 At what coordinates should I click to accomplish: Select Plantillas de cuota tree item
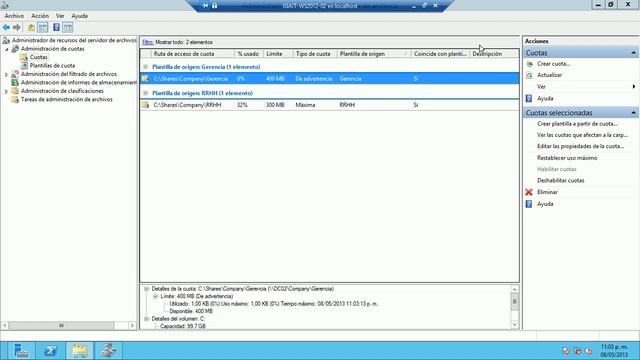(52, 66)
